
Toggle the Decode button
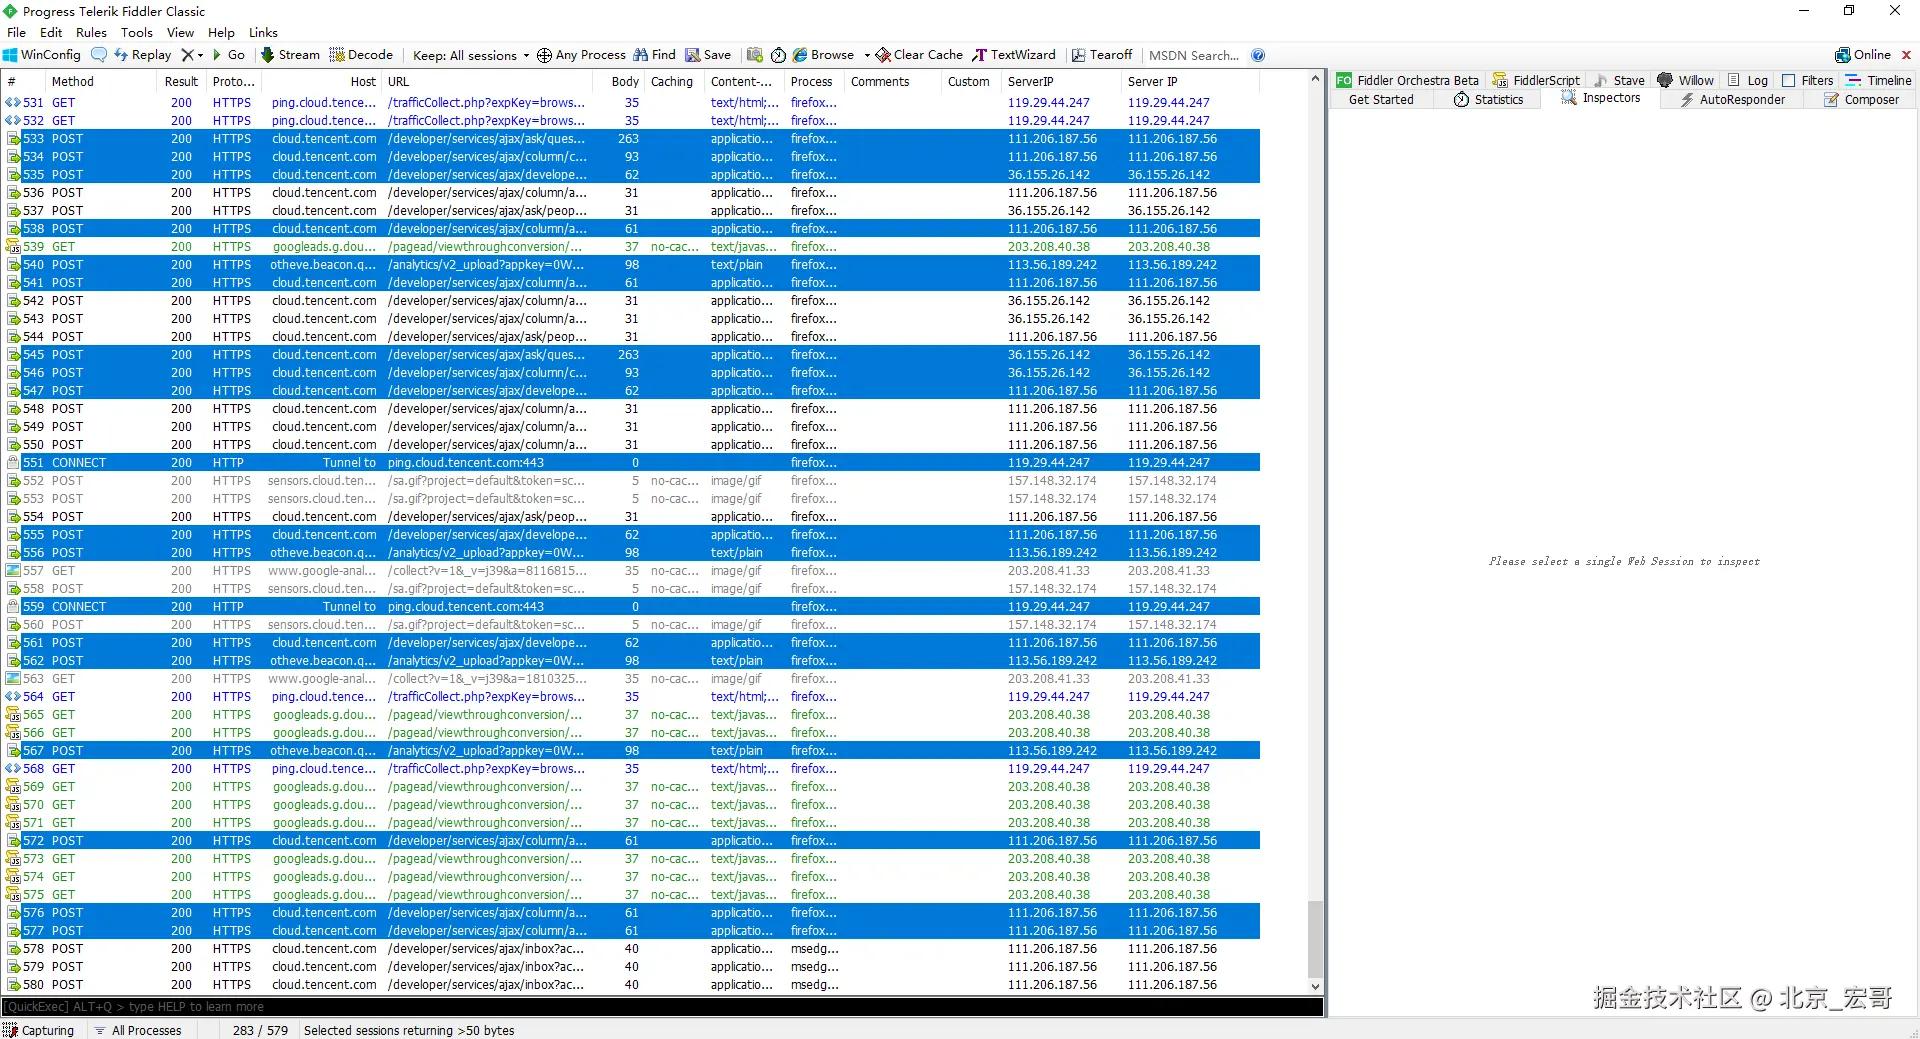361,55
